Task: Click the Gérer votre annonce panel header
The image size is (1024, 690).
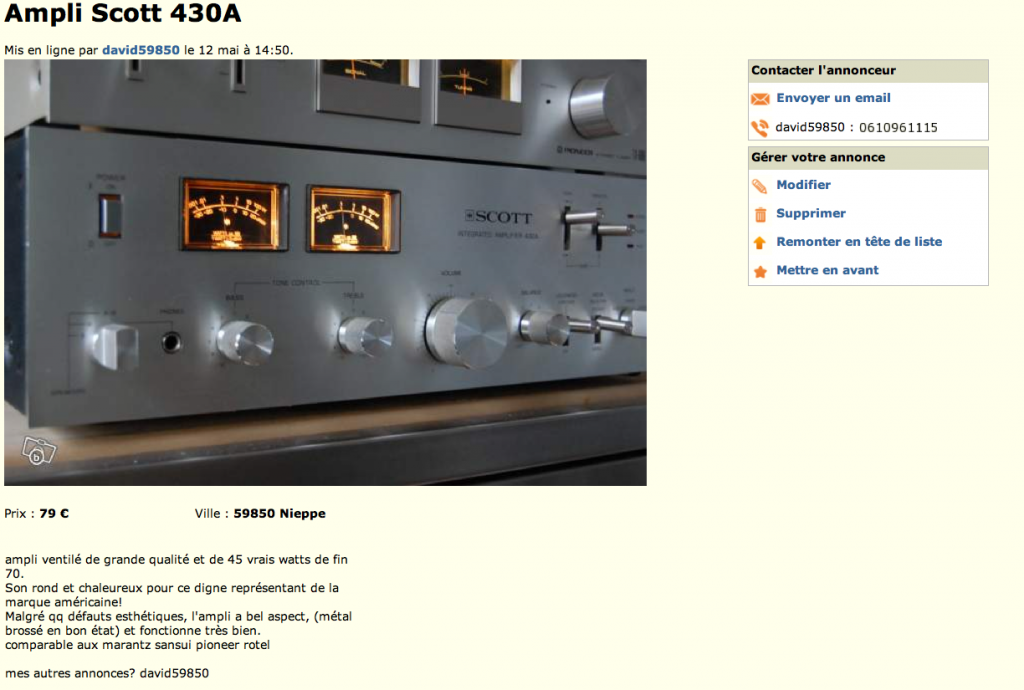Action: pyautogui.click(x=868, y=157)
